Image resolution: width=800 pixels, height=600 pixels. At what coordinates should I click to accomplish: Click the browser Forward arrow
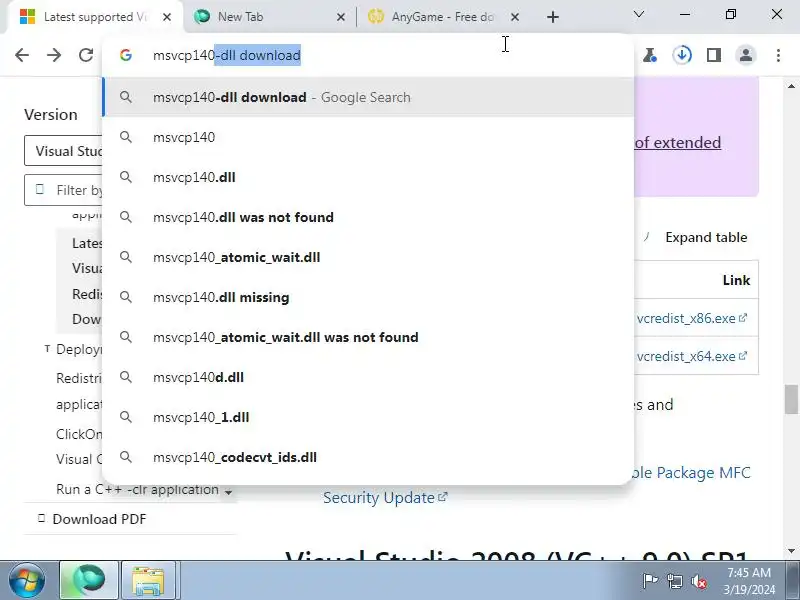point(54,55)
